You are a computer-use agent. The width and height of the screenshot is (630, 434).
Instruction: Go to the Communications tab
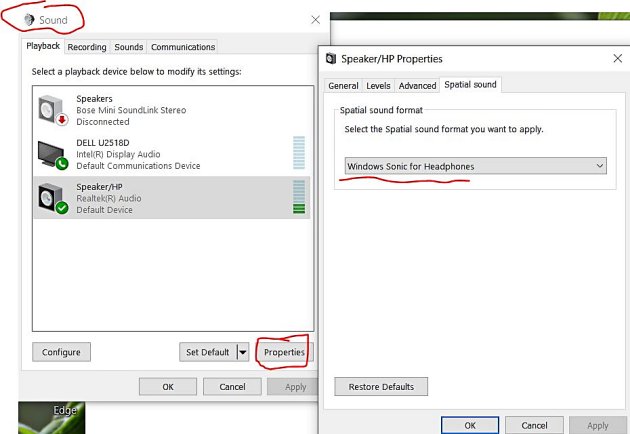tap(183, 47)
